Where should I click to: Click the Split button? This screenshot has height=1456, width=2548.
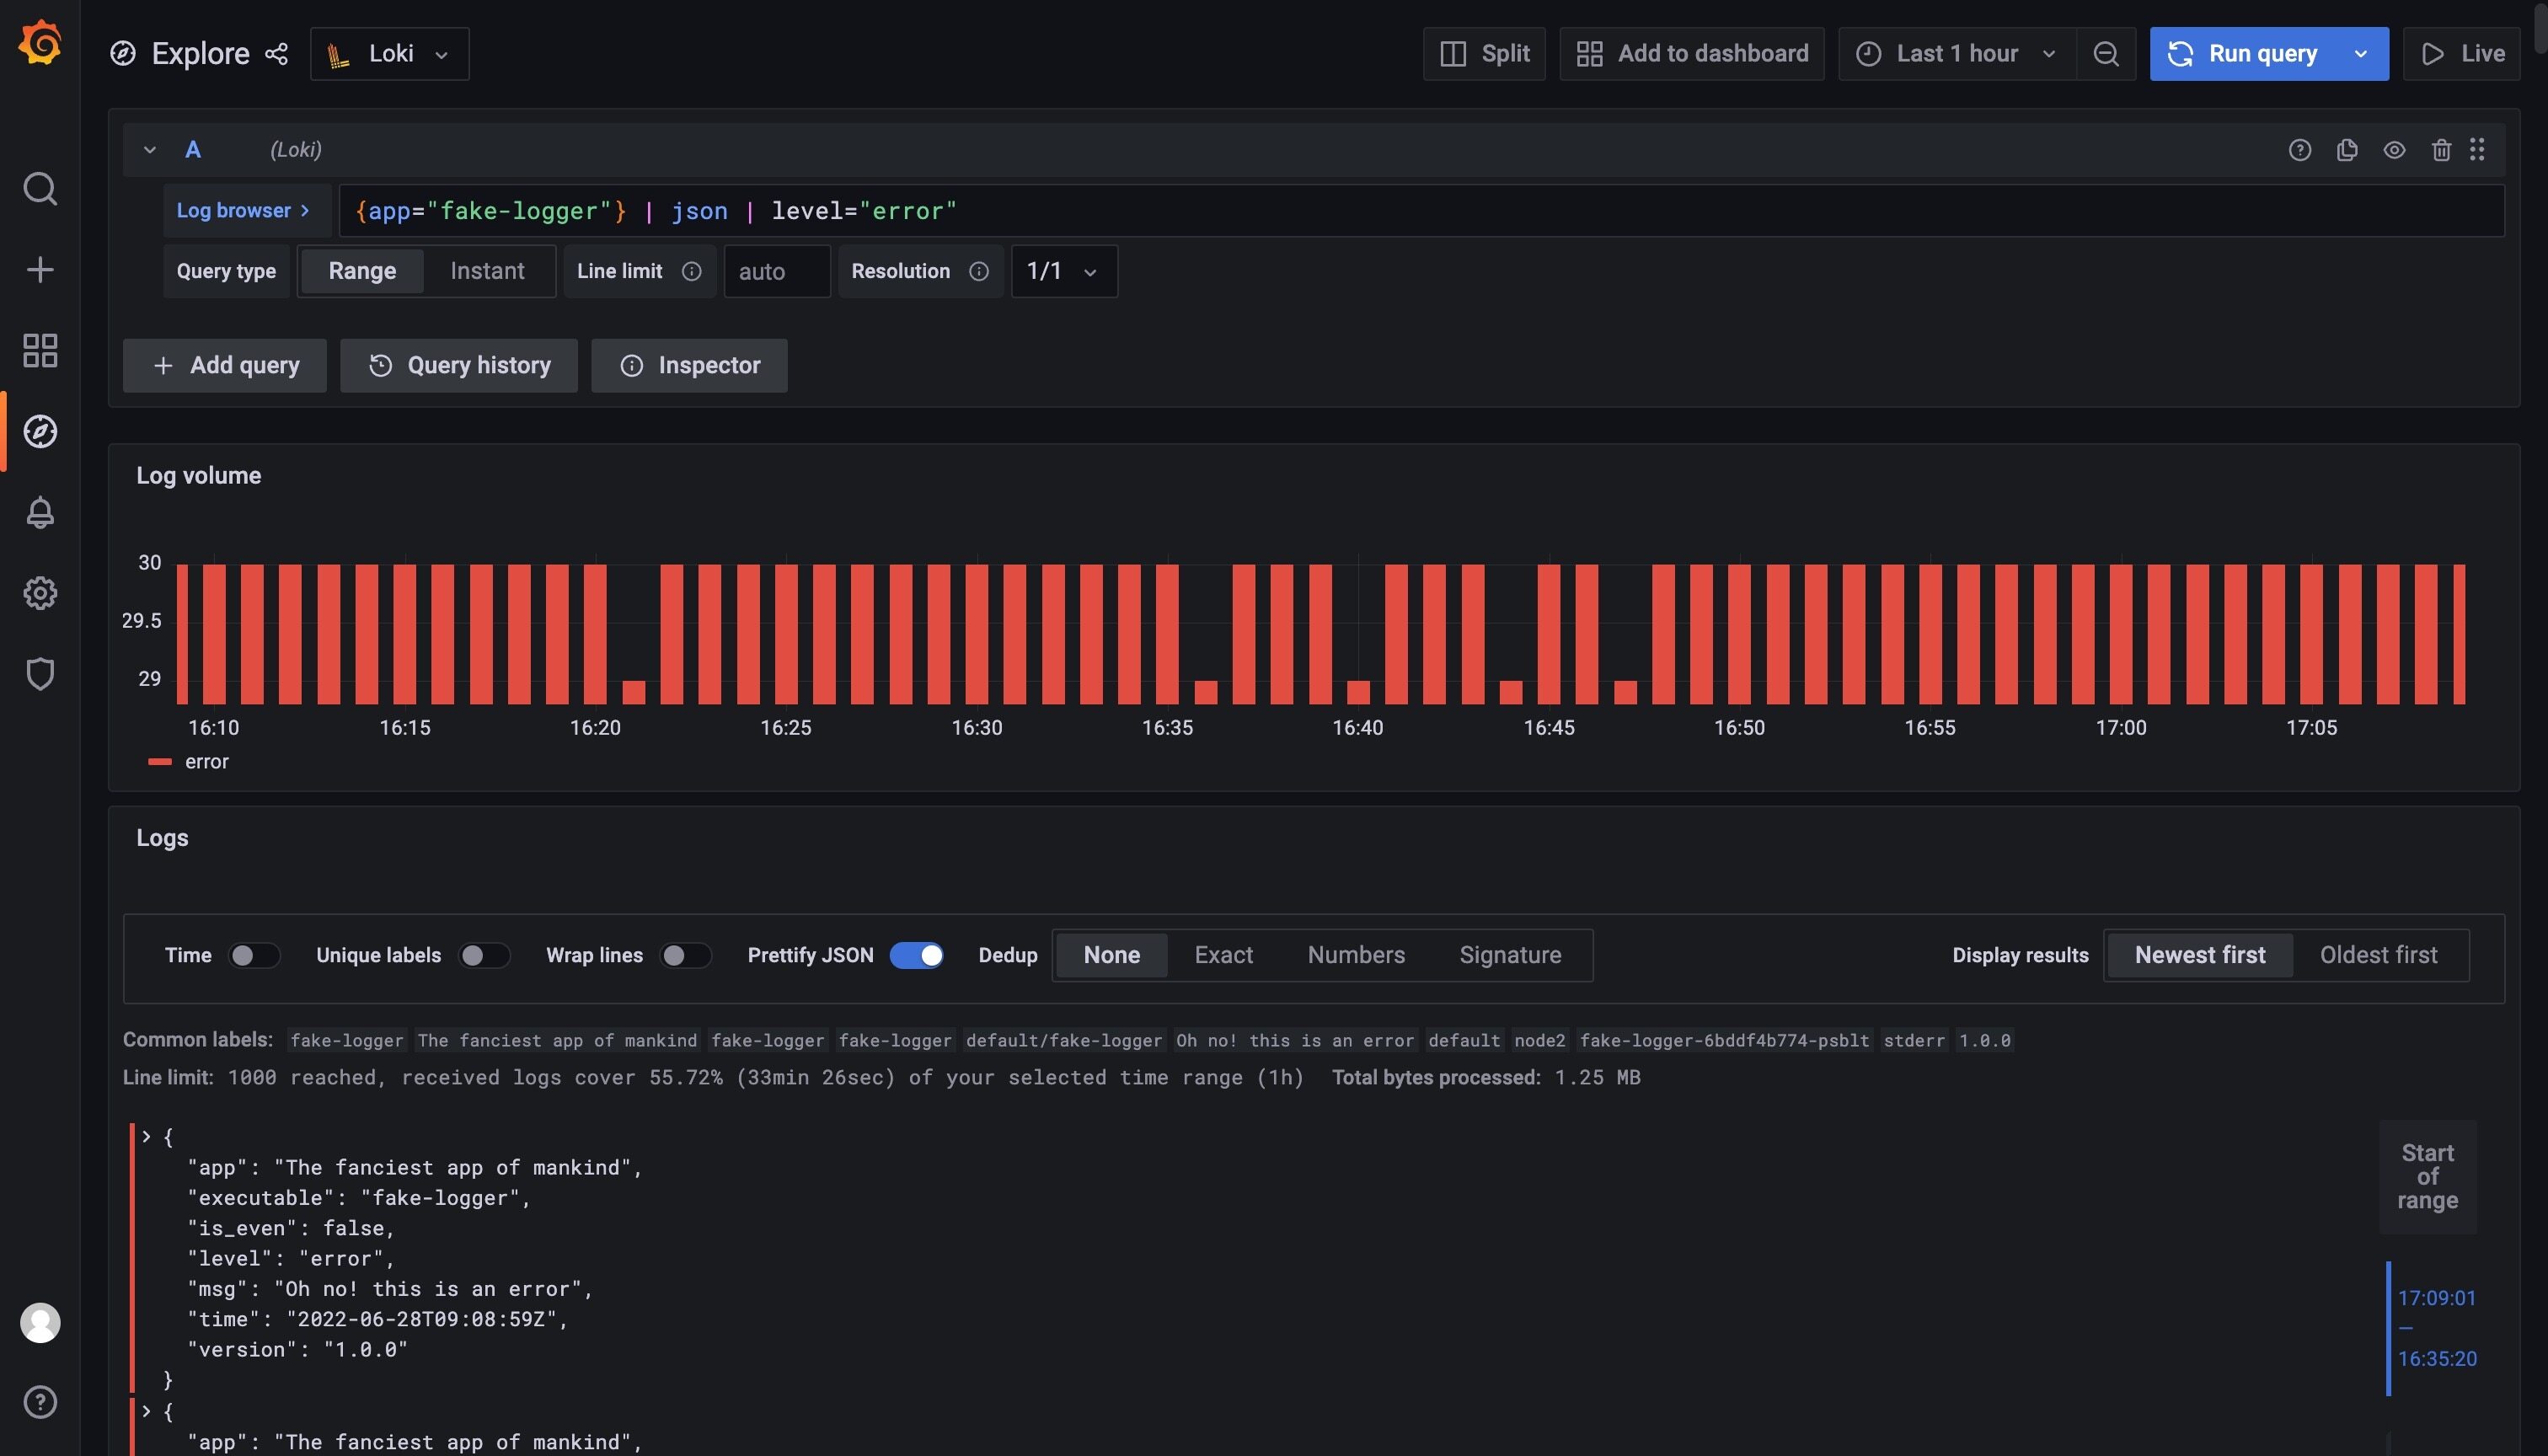point(1484,54)
